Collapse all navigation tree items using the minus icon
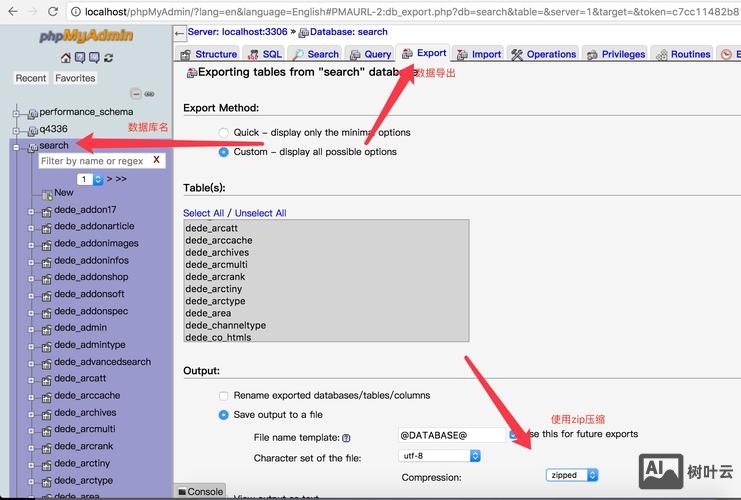 coord(137,94)
